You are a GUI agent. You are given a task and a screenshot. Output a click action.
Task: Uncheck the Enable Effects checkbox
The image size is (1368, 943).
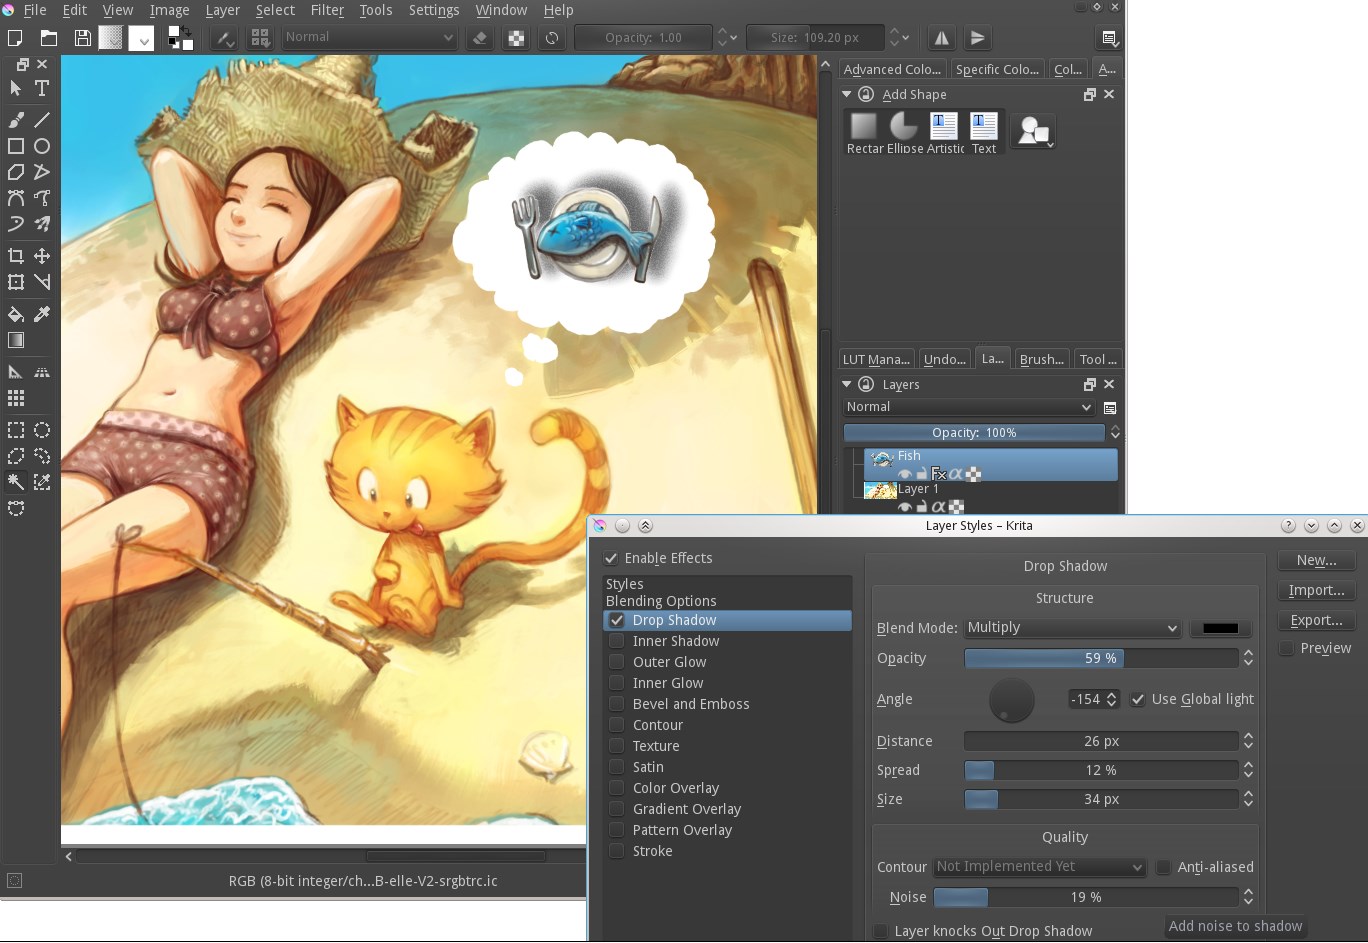tap(611, 558)
